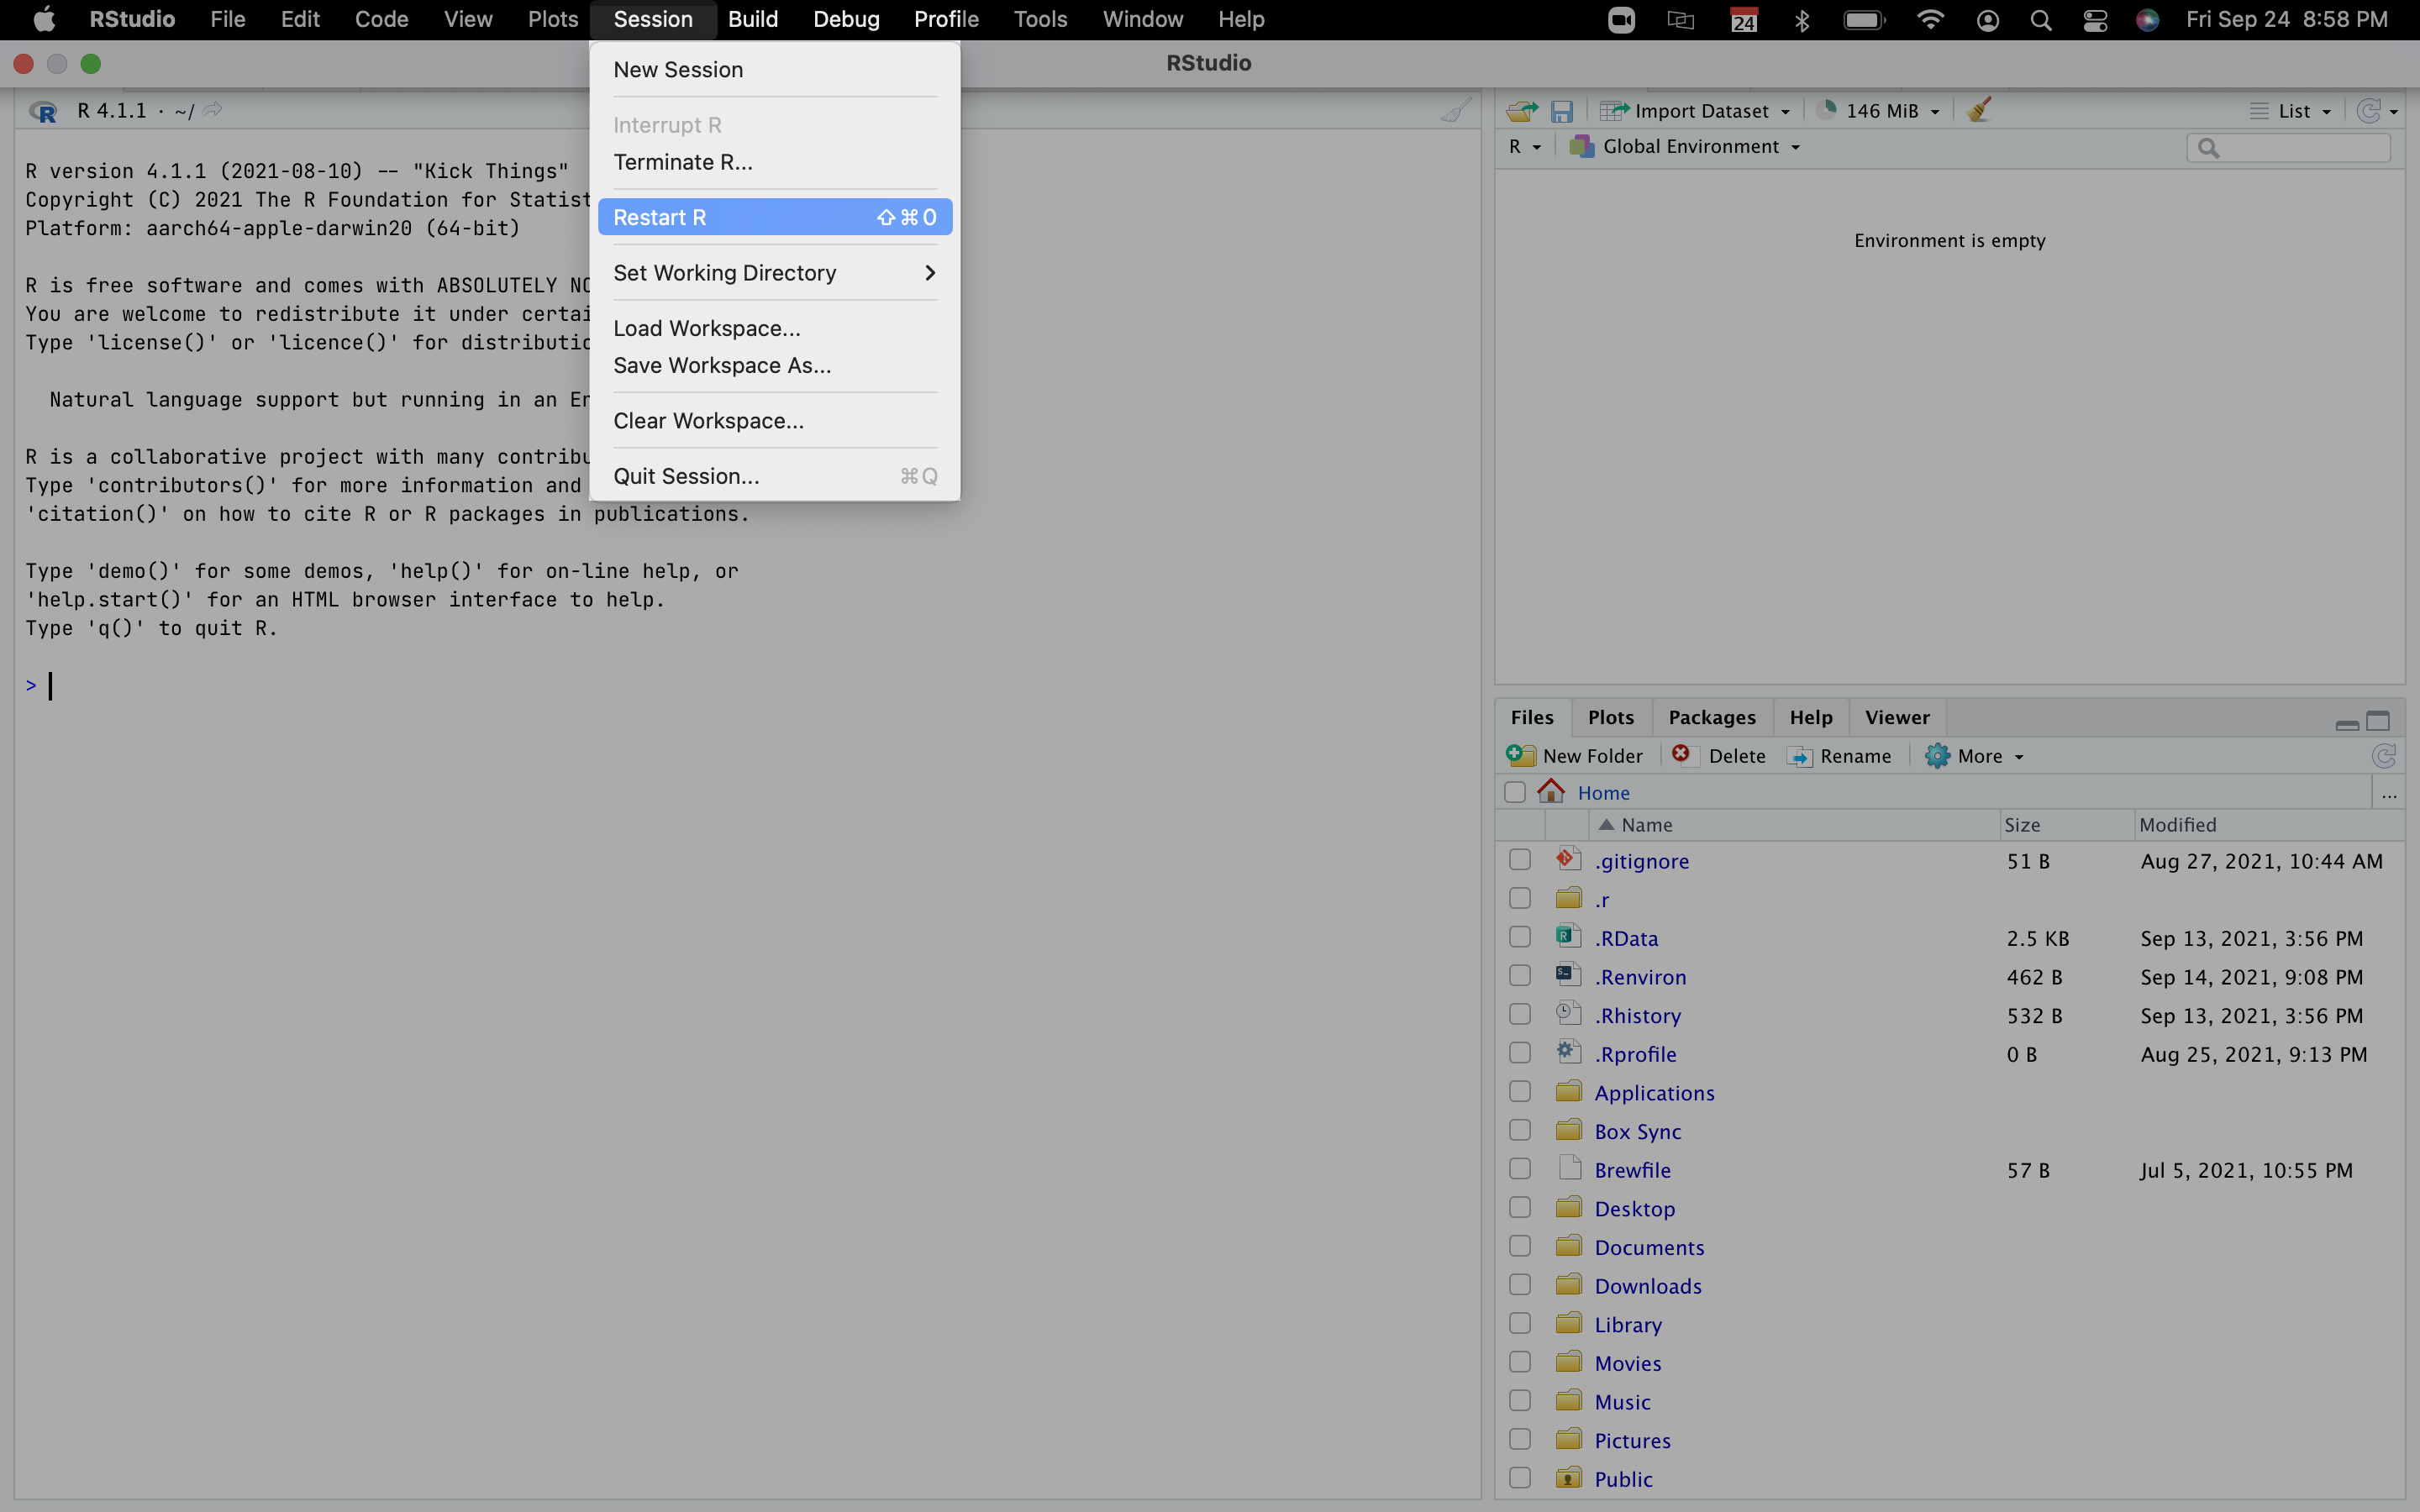Viewport: 2420px width, 1512px height.
Task: Expand the Set Working Directory submenu
Action: point(774,272)
